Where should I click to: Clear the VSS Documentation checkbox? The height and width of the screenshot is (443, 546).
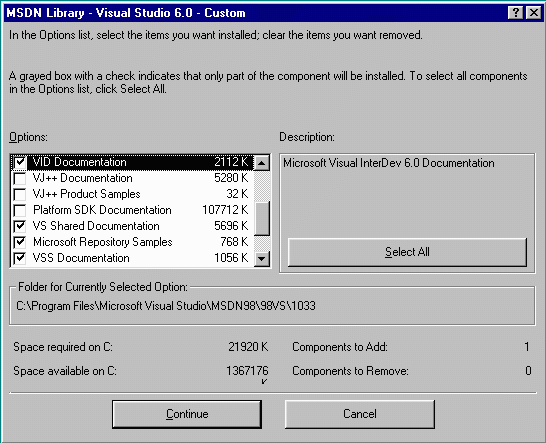20,258
